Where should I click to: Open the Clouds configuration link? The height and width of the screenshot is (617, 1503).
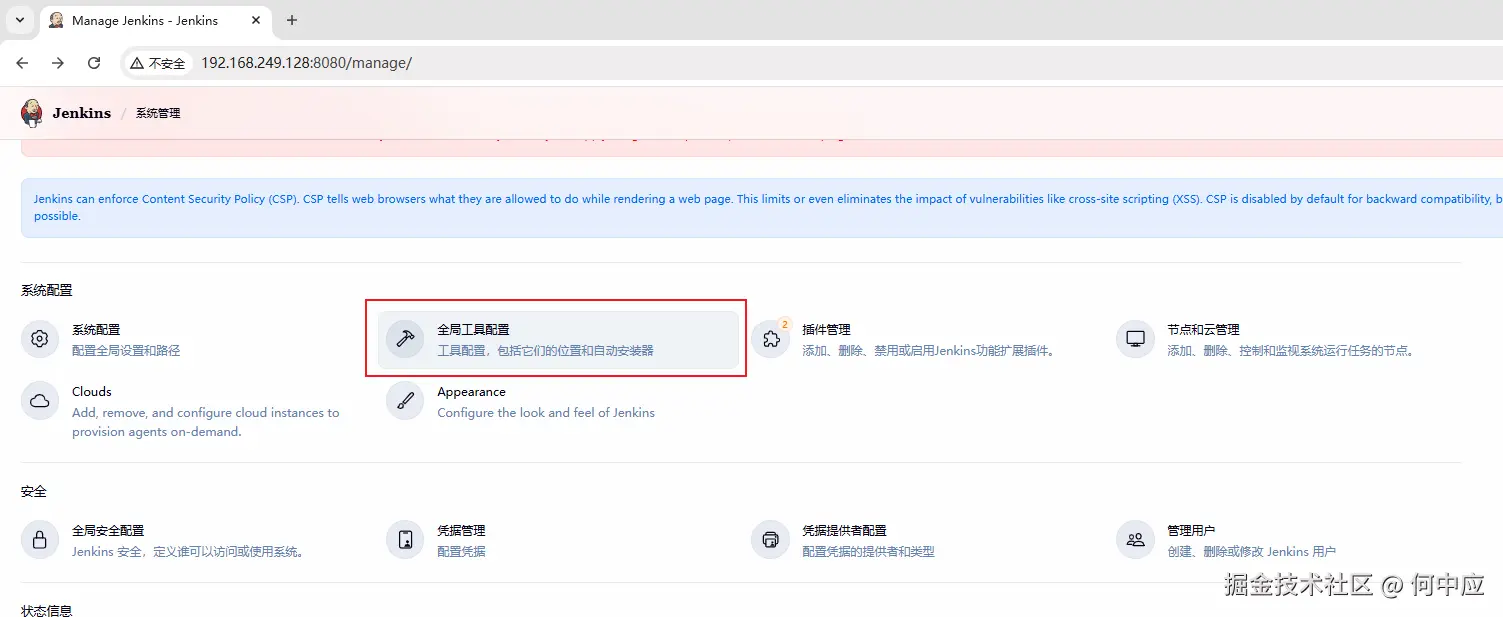[92, 392]
